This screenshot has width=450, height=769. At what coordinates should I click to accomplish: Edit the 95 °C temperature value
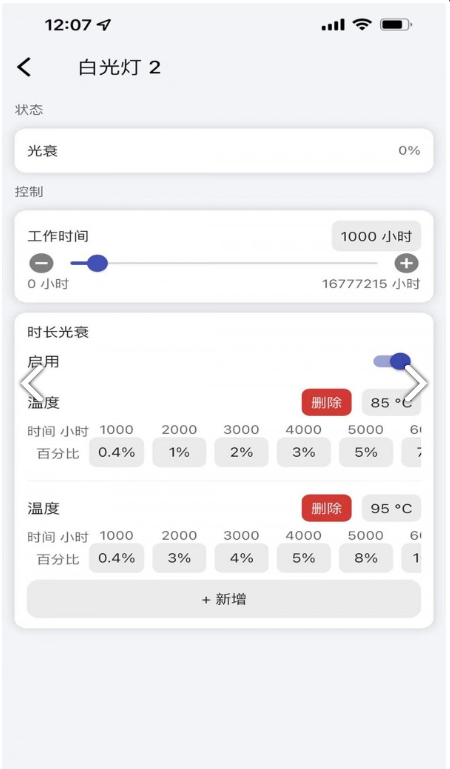point(391,508)
